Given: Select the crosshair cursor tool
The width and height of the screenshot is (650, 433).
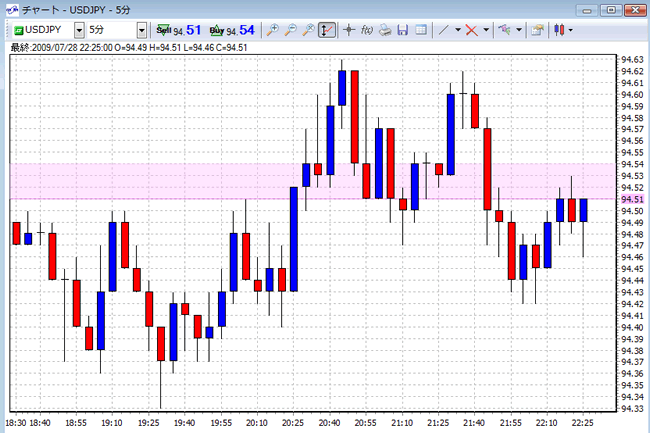Looking at the screenshot, I should coord(349,30).
